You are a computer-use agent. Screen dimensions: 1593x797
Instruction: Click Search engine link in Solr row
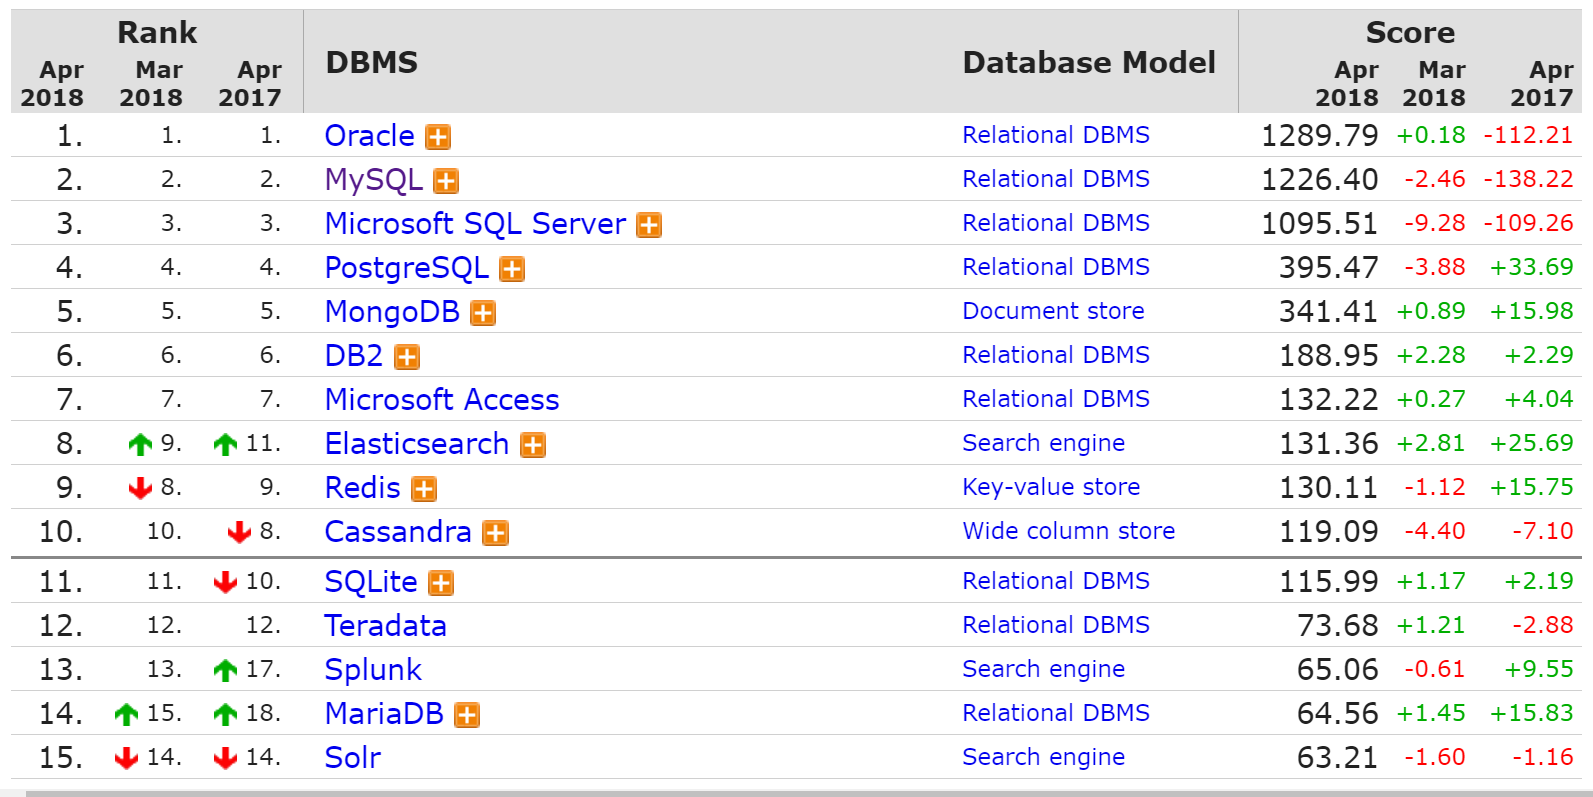pos(1043,757)
